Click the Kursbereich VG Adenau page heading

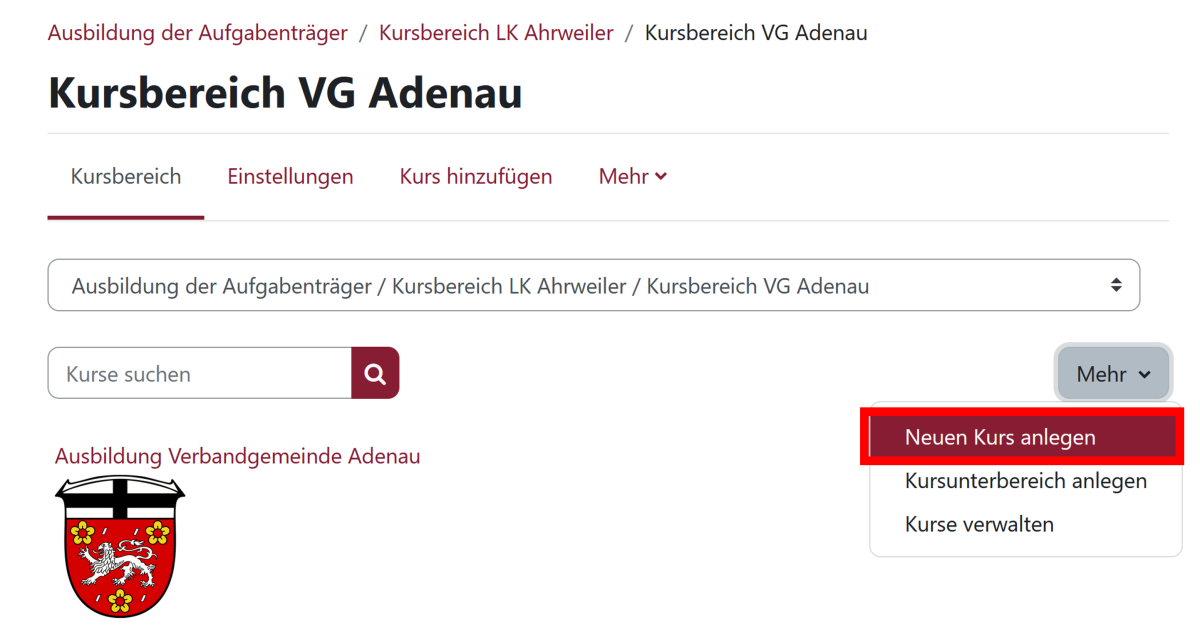pos(285,93)
